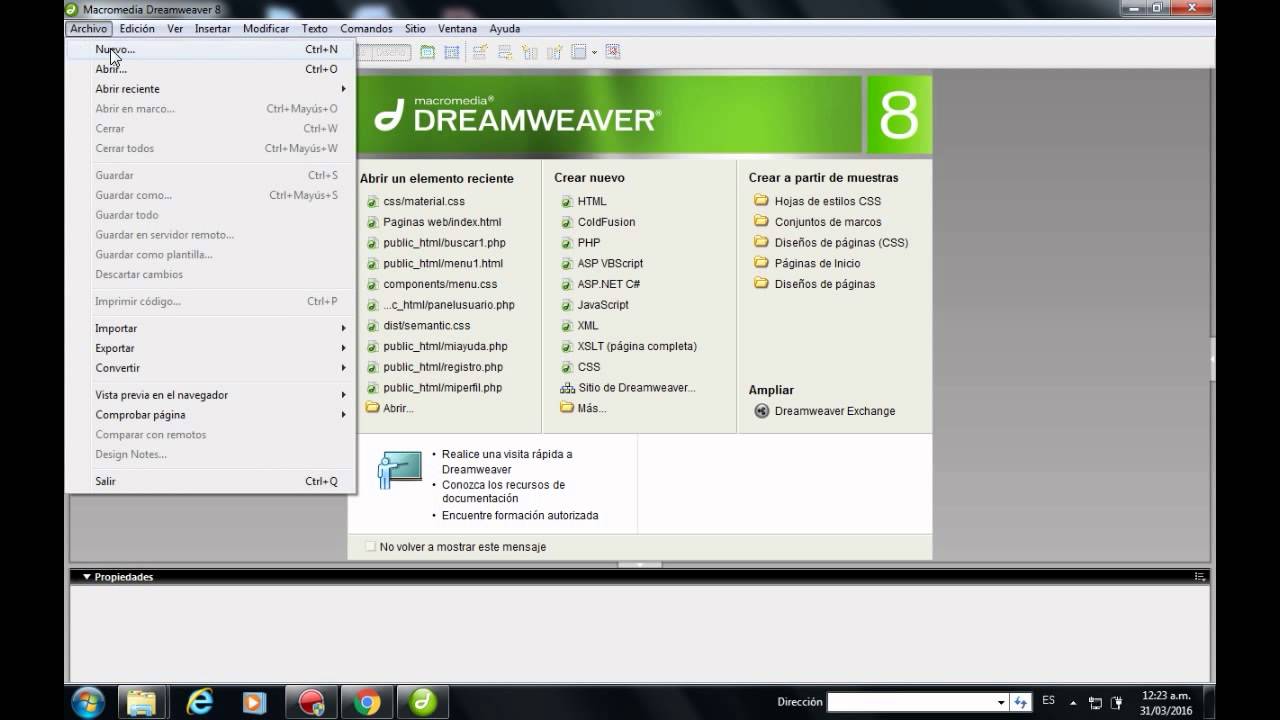Open Google Chrome from taskbar

[367, 702]
